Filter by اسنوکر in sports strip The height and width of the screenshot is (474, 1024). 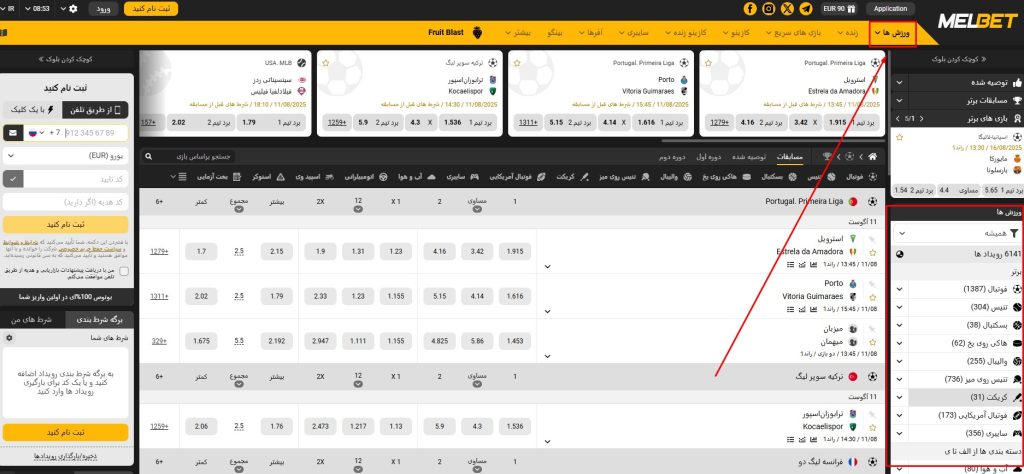268,176
